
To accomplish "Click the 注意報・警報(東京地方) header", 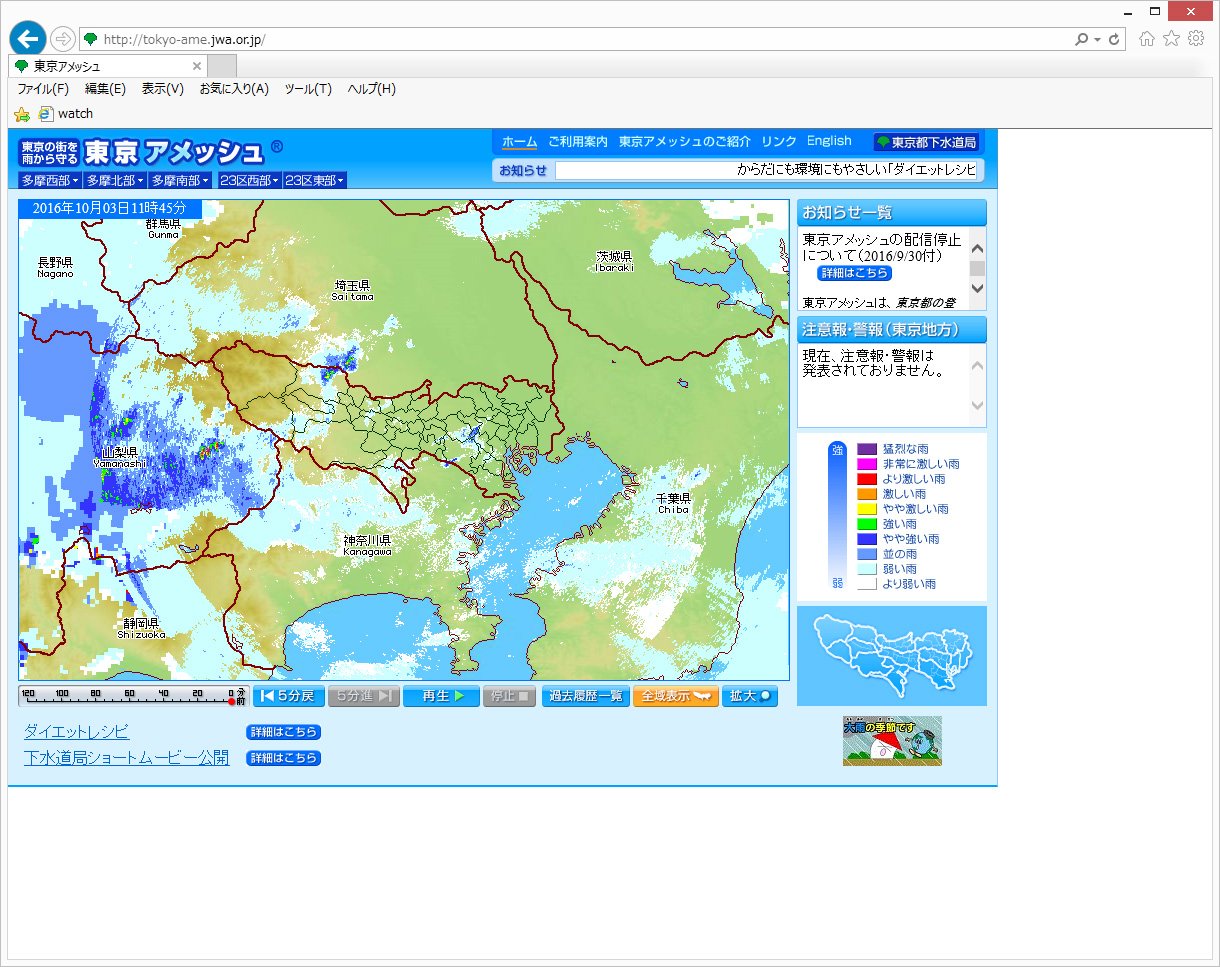I will click(892, 329).
